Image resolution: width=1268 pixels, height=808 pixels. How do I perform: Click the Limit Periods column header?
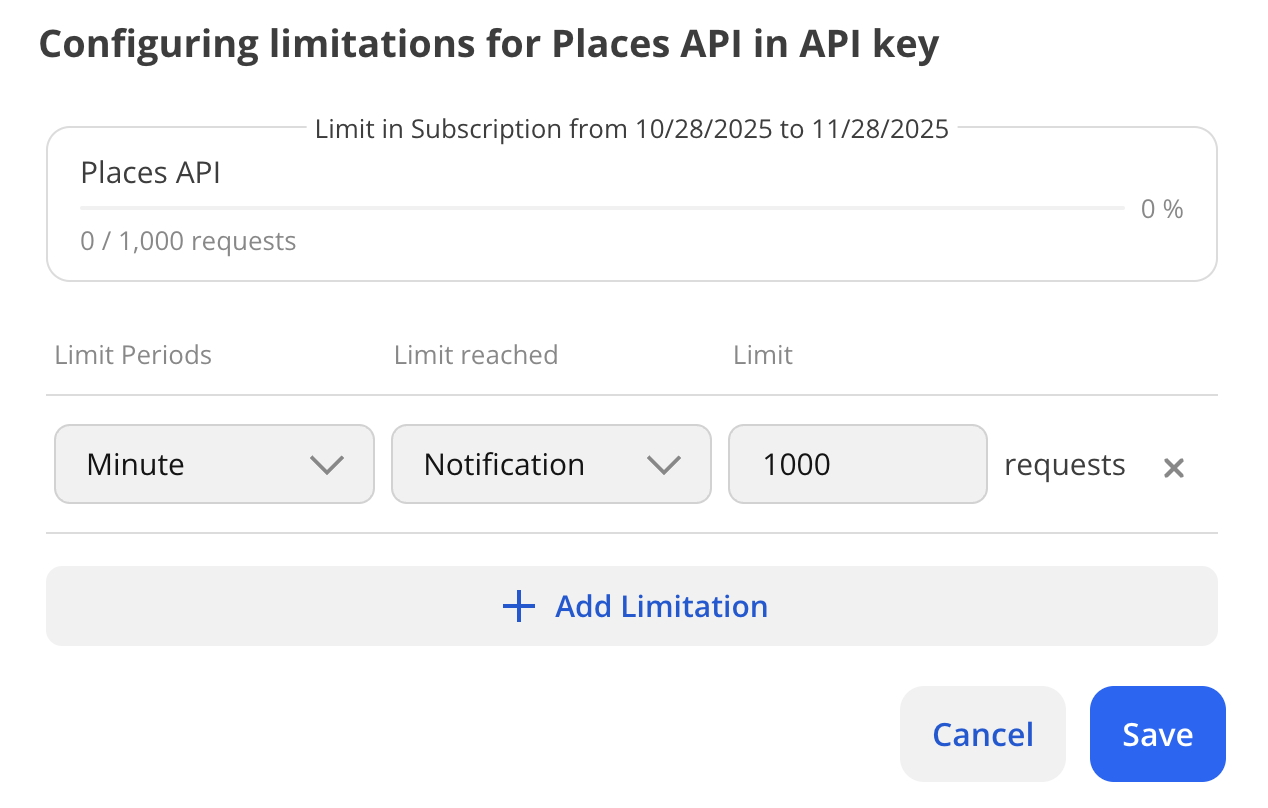(x=133, y=354)
